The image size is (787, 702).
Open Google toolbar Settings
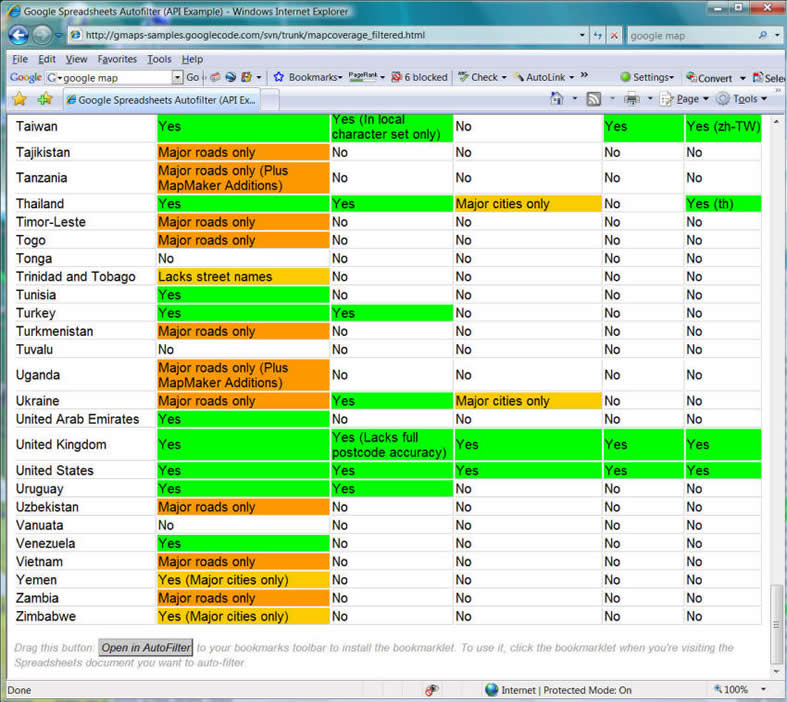click(646, 77)
